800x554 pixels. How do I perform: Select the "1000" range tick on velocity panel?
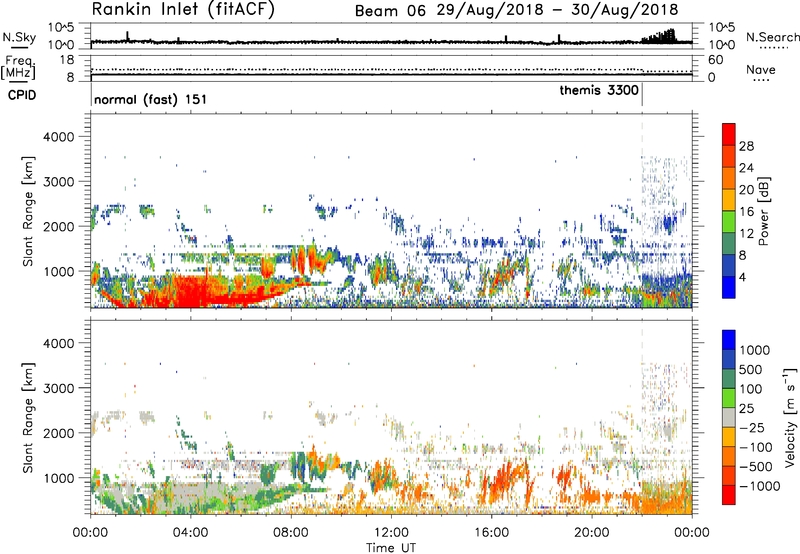59,478
